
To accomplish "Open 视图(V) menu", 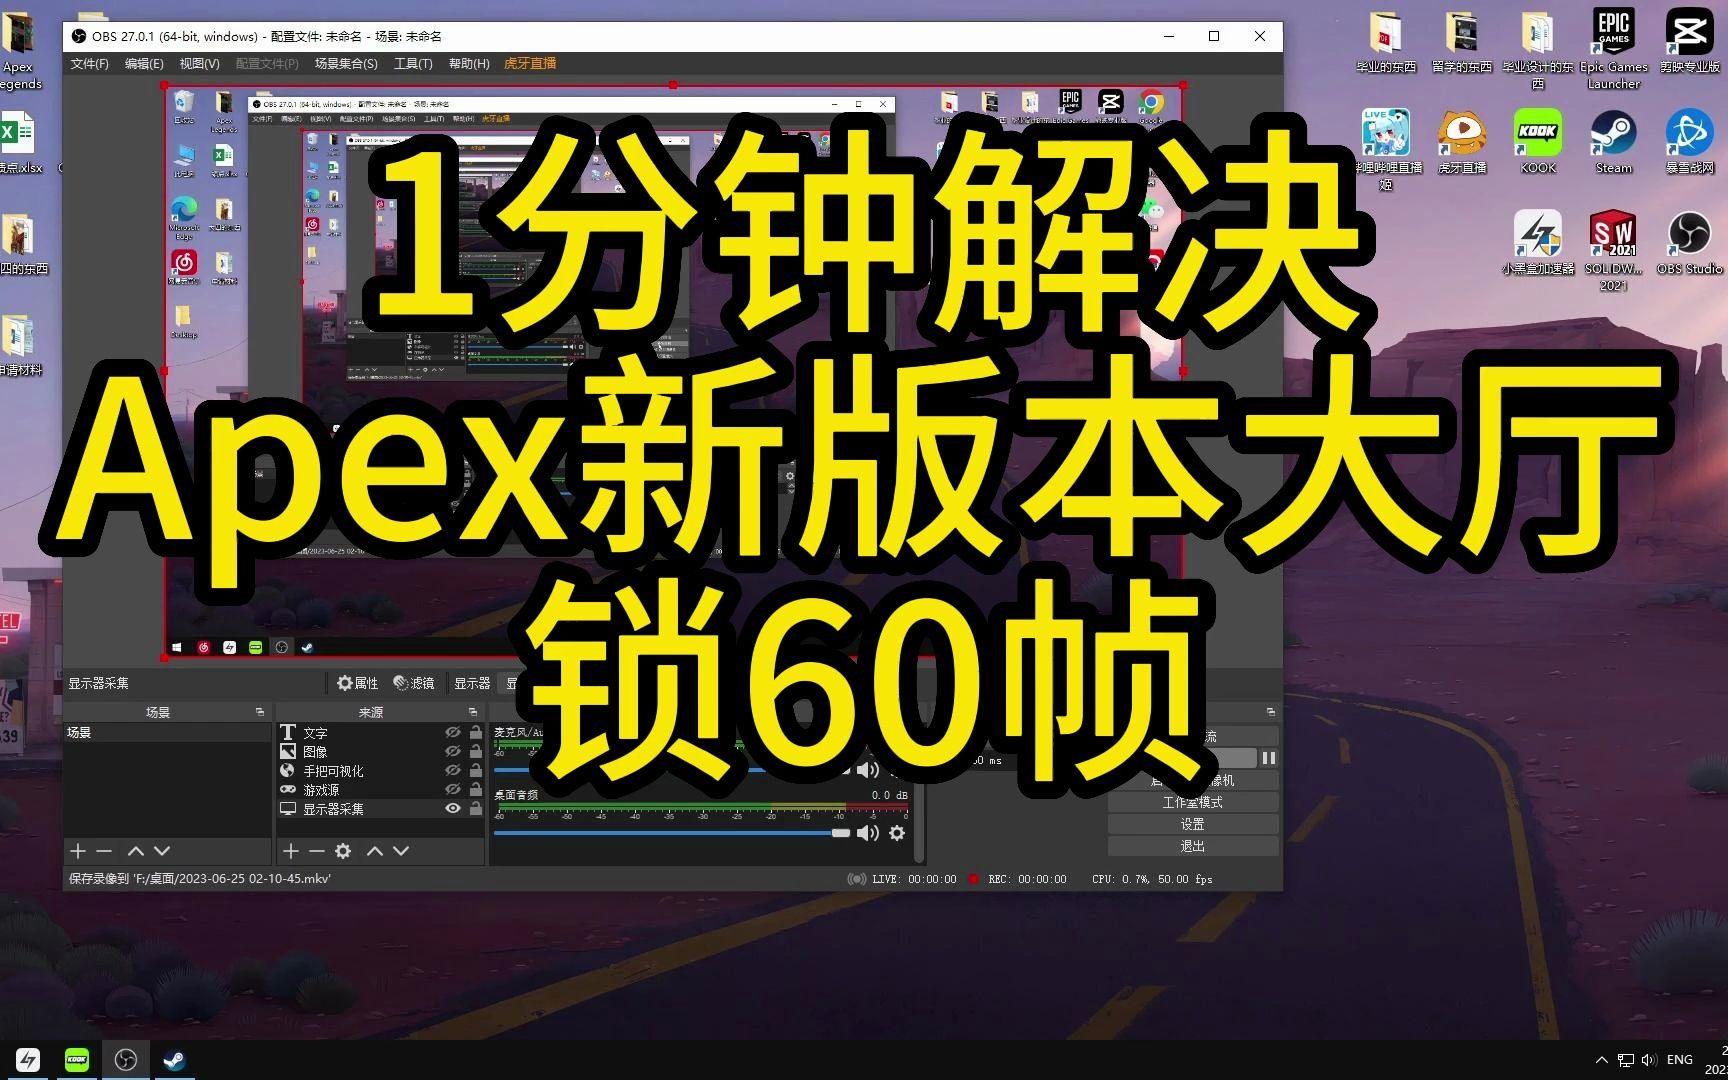I will (199, 64).
